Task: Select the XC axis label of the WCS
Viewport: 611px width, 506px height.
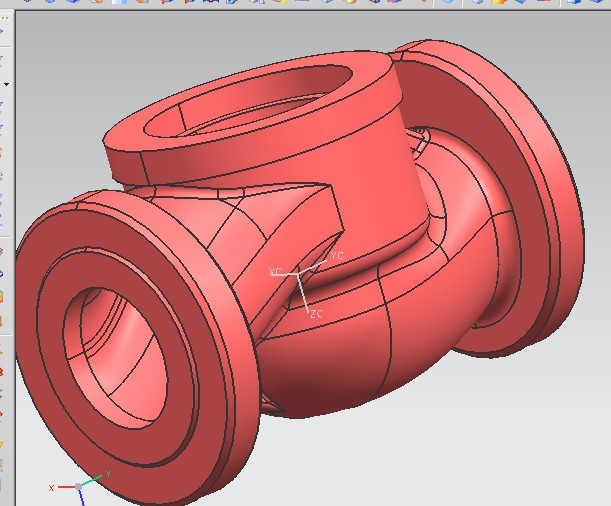Action: (275, 271)
